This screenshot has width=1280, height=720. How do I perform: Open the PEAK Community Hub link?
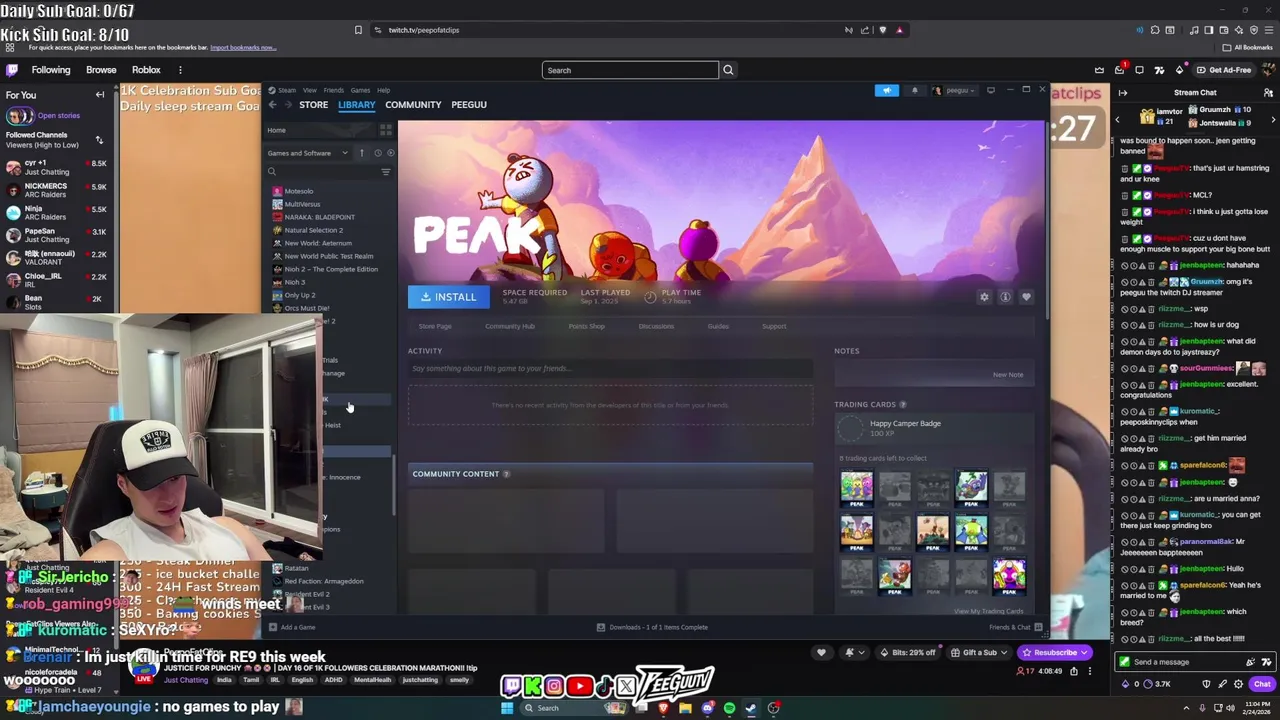[x=510, y=326]
